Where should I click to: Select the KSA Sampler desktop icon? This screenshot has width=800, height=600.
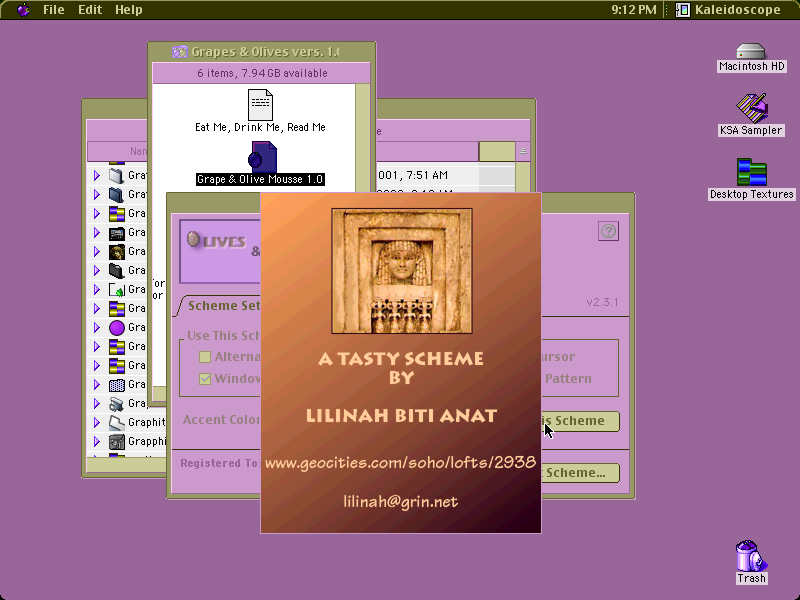[x=751, y=108]
